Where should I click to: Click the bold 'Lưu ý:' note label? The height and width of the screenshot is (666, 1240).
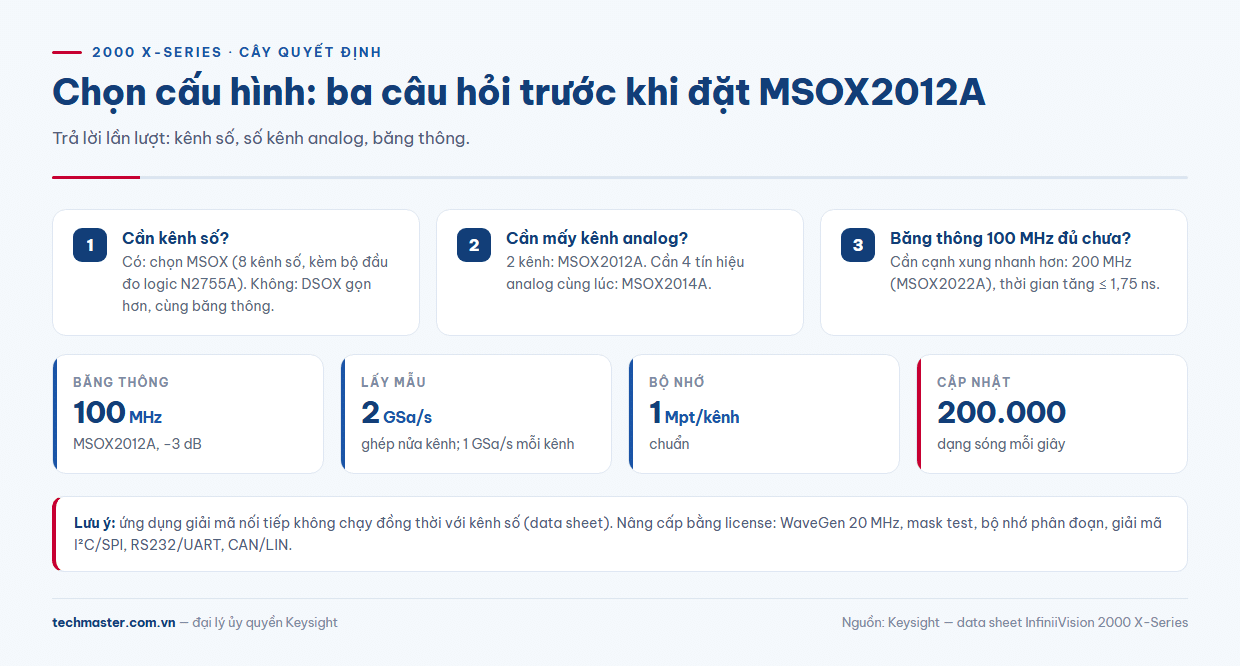tap(94, 523)
